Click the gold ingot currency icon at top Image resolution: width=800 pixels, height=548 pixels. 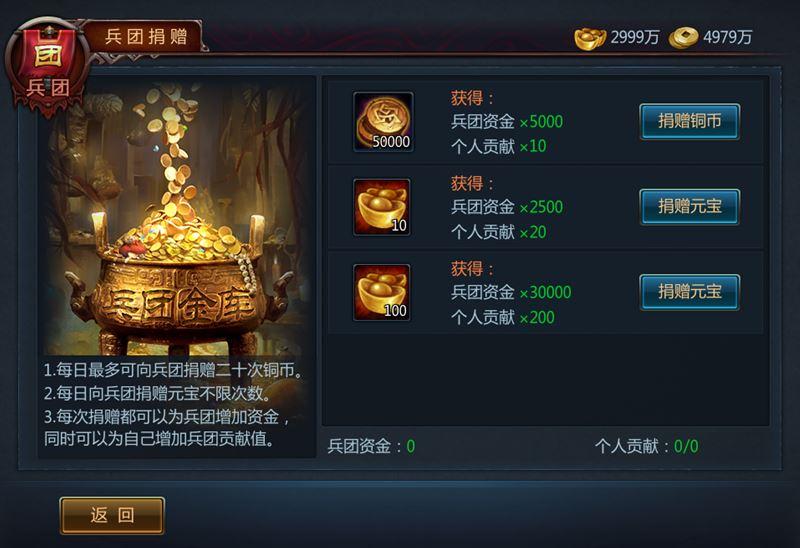pos(590,38)
